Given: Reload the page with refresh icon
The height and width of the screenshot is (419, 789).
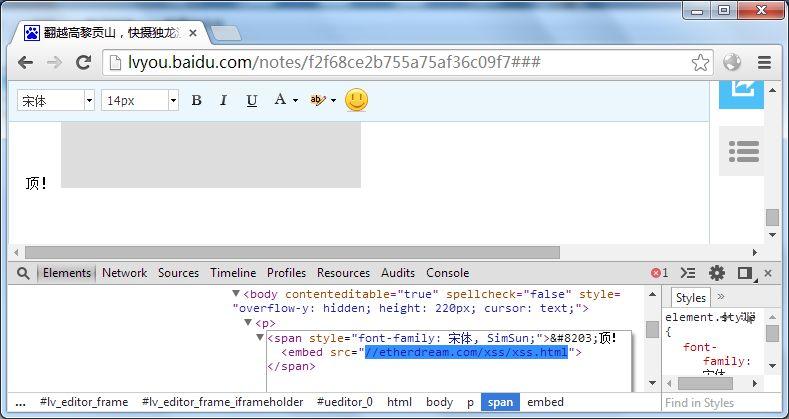Looking at the screenshot, I should 83,62.
